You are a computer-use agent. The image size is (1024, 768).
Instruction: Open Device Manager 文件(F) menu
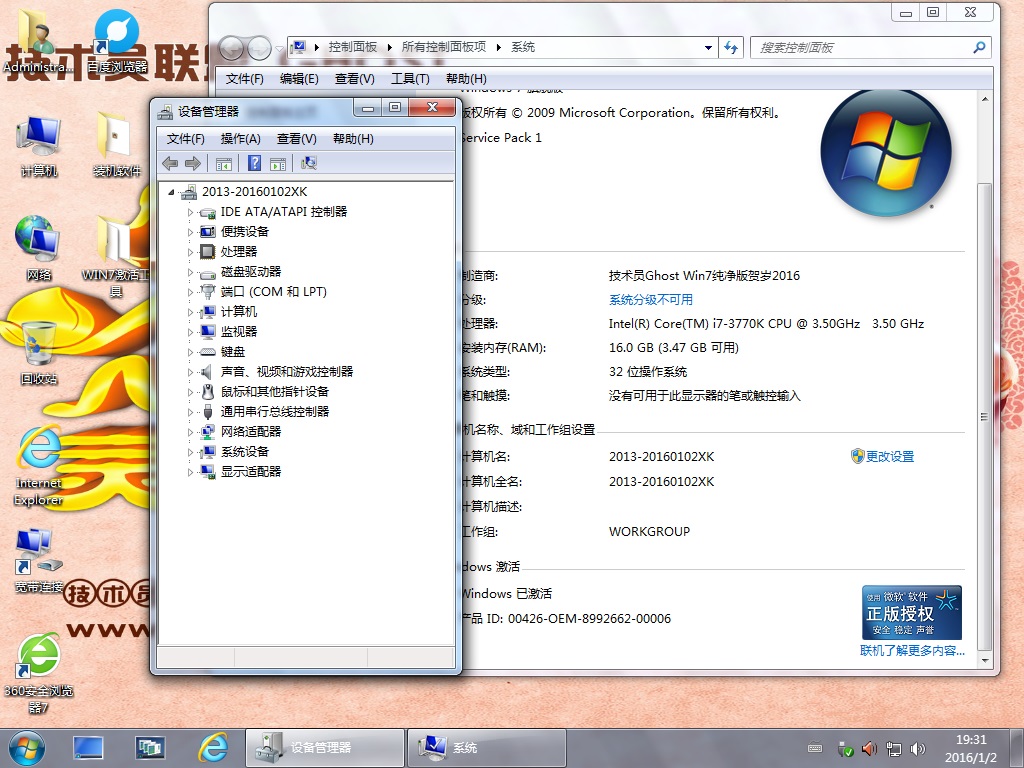(185, 138)
